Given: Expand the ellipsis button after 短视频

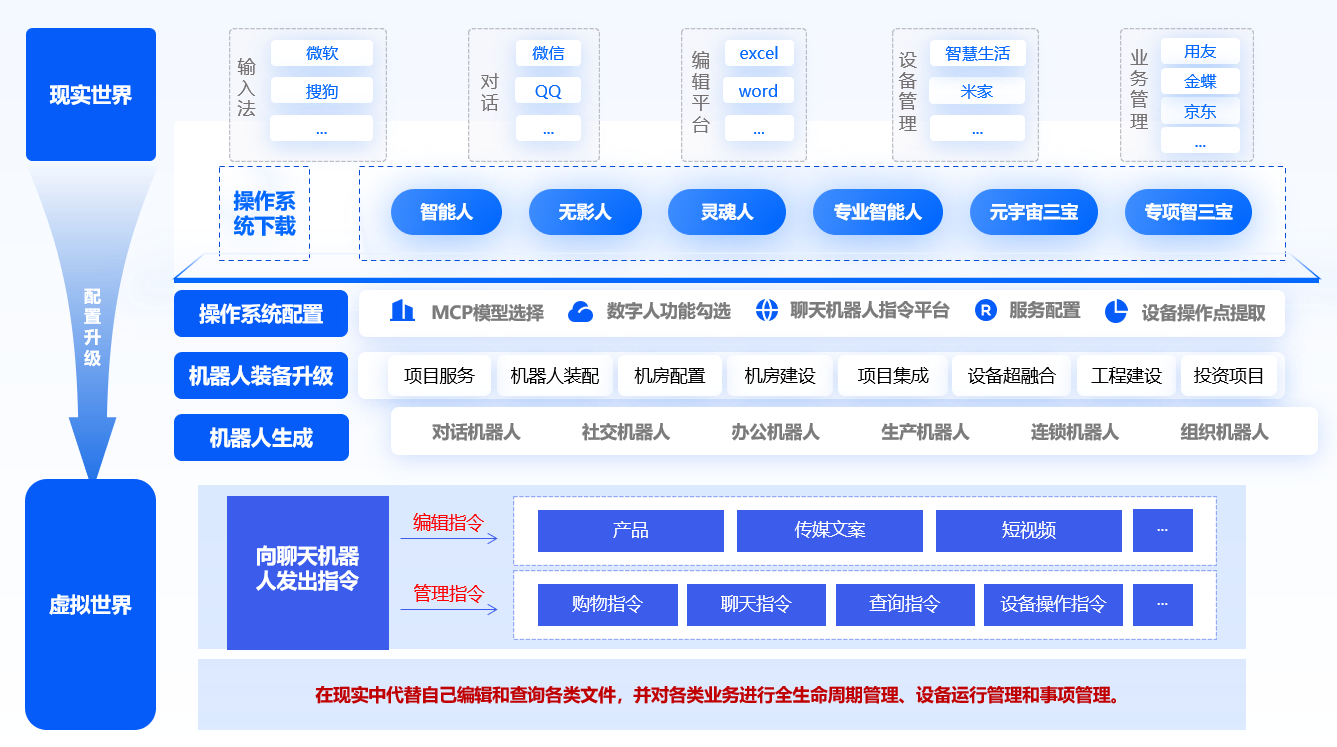Looking at the screenshot, I should pyautogui.click(x=1162, y=530).
